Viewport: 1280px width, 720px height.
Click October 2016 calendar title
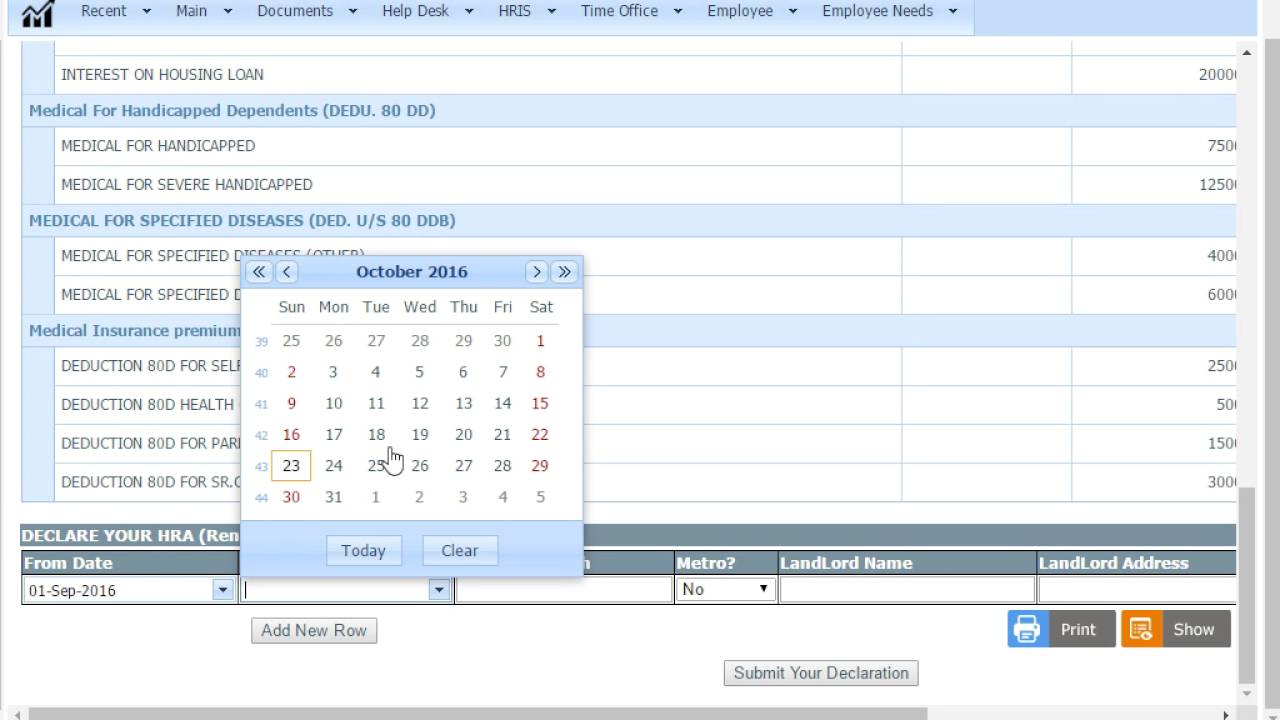pos(411,272)
